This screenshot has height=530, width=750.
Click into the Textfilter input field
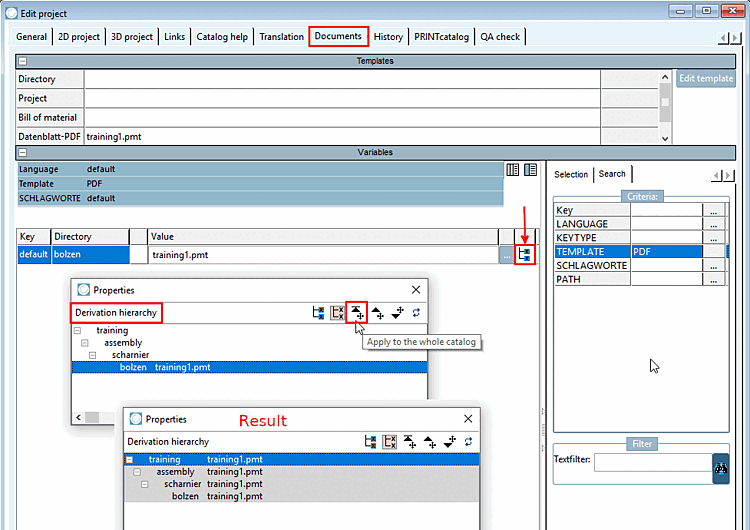pos(653,463)
